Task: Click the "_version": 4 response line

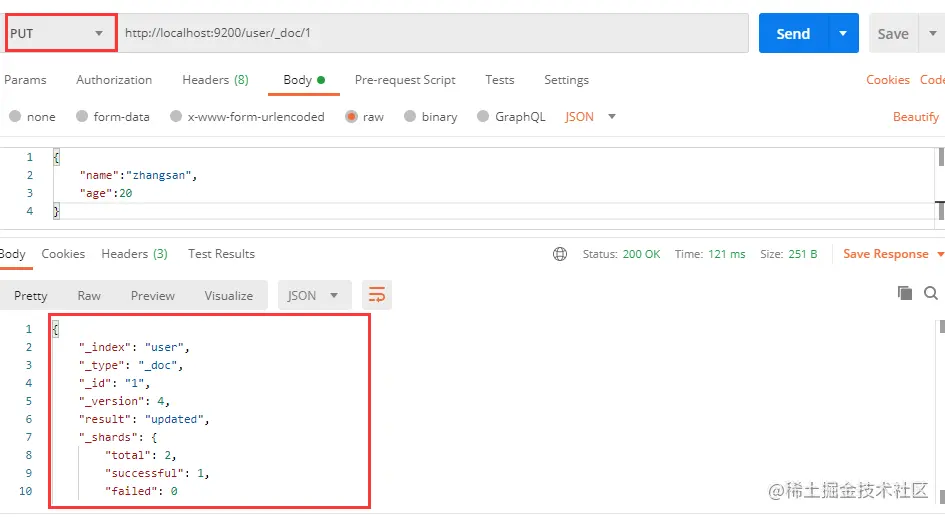Action: (x=124, y=401)
